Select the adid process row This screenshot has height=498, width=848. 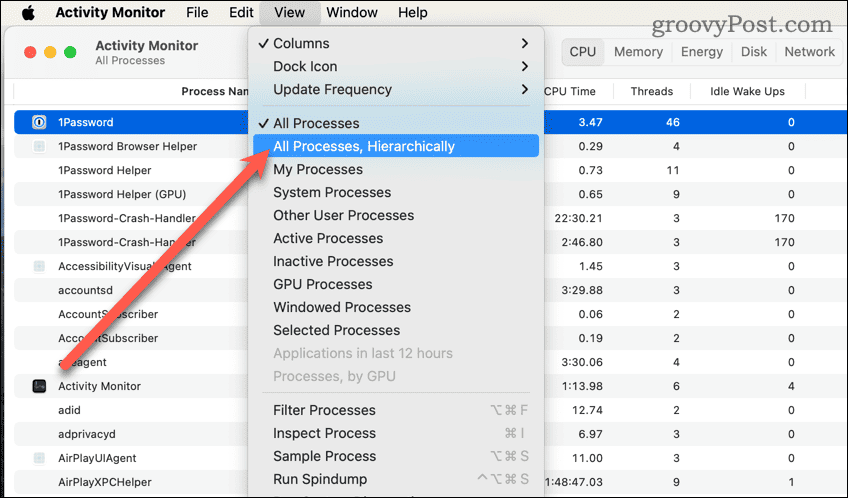pyautogui.click(x=430, y=410)
